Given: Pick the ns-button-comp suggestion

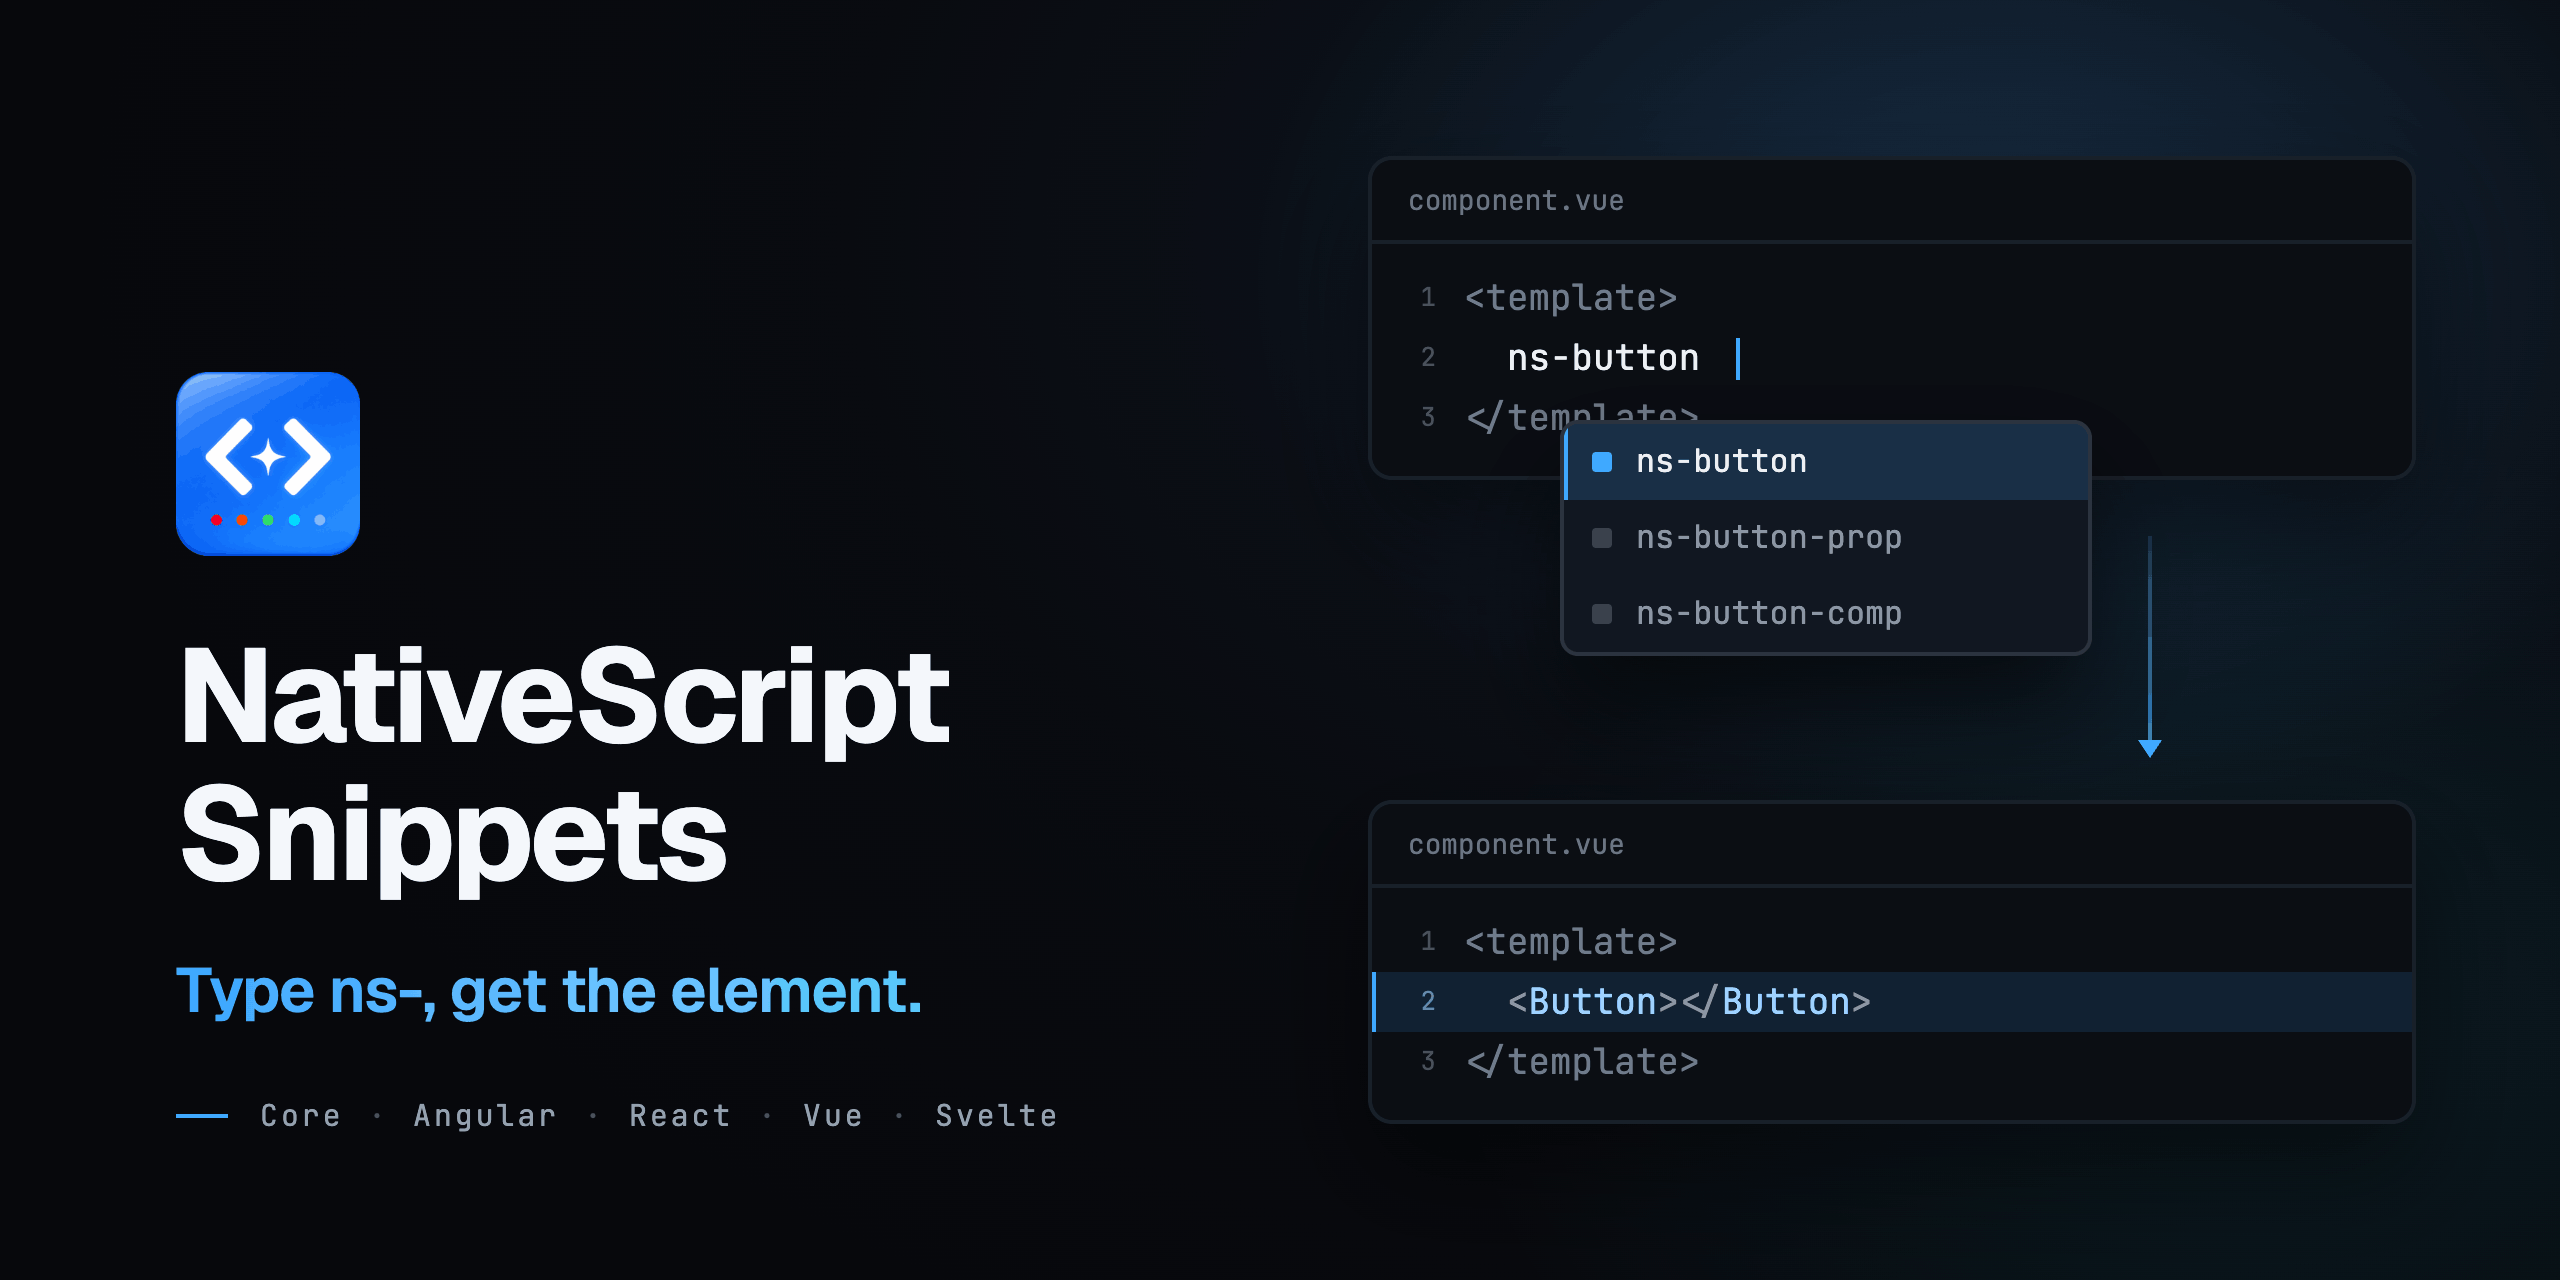Looking at the screenshot, I should [x=1826, y=613].
